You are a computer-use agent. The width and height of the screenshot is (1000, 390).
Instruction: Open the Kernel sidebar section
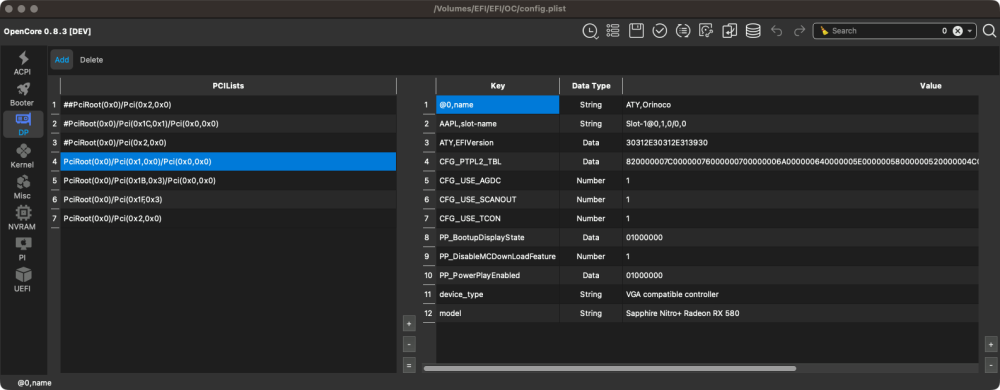23,155
